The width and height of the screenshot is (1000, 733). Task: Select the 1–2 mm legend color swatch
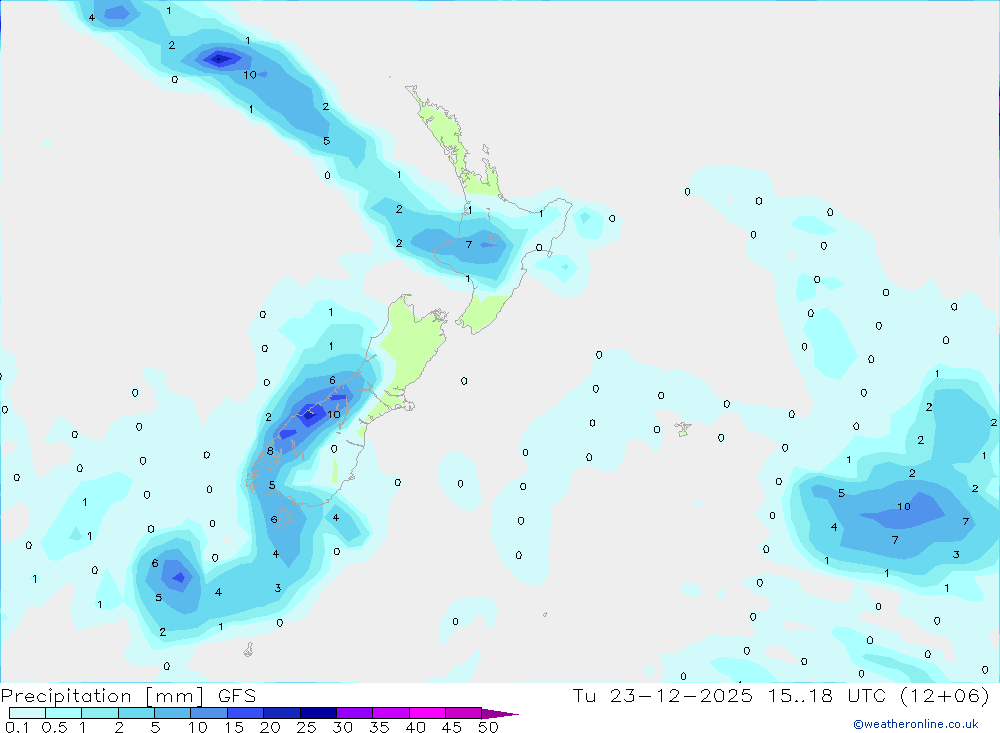(99, 713)
